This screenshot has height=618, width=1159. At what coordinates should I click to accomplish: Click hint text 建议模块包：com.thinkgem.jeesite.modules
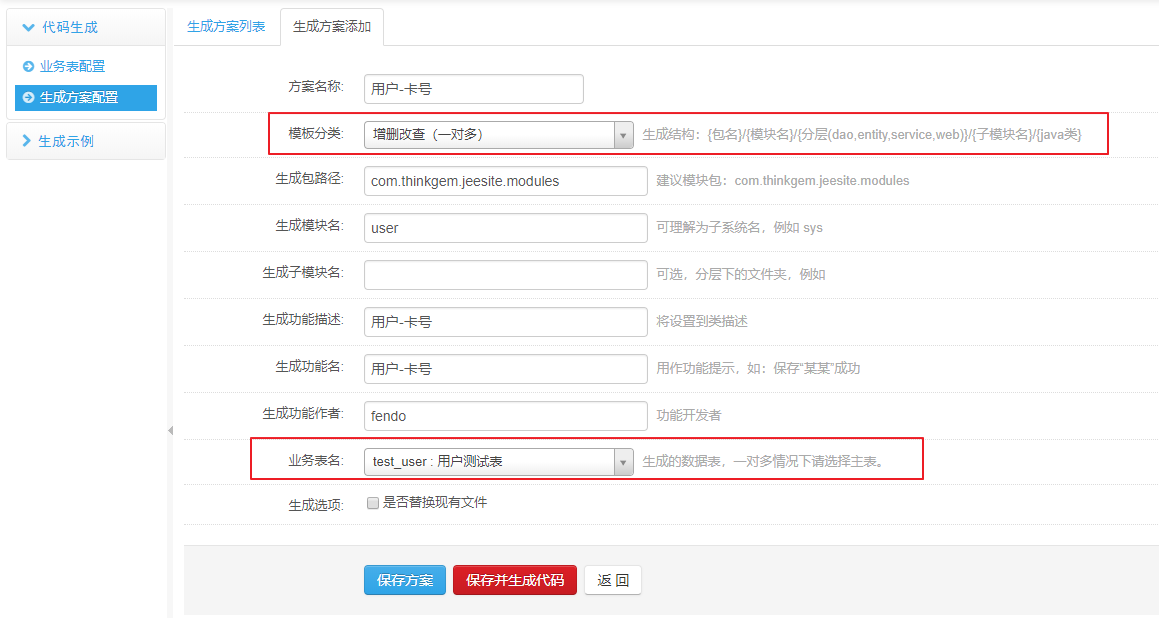783,181
